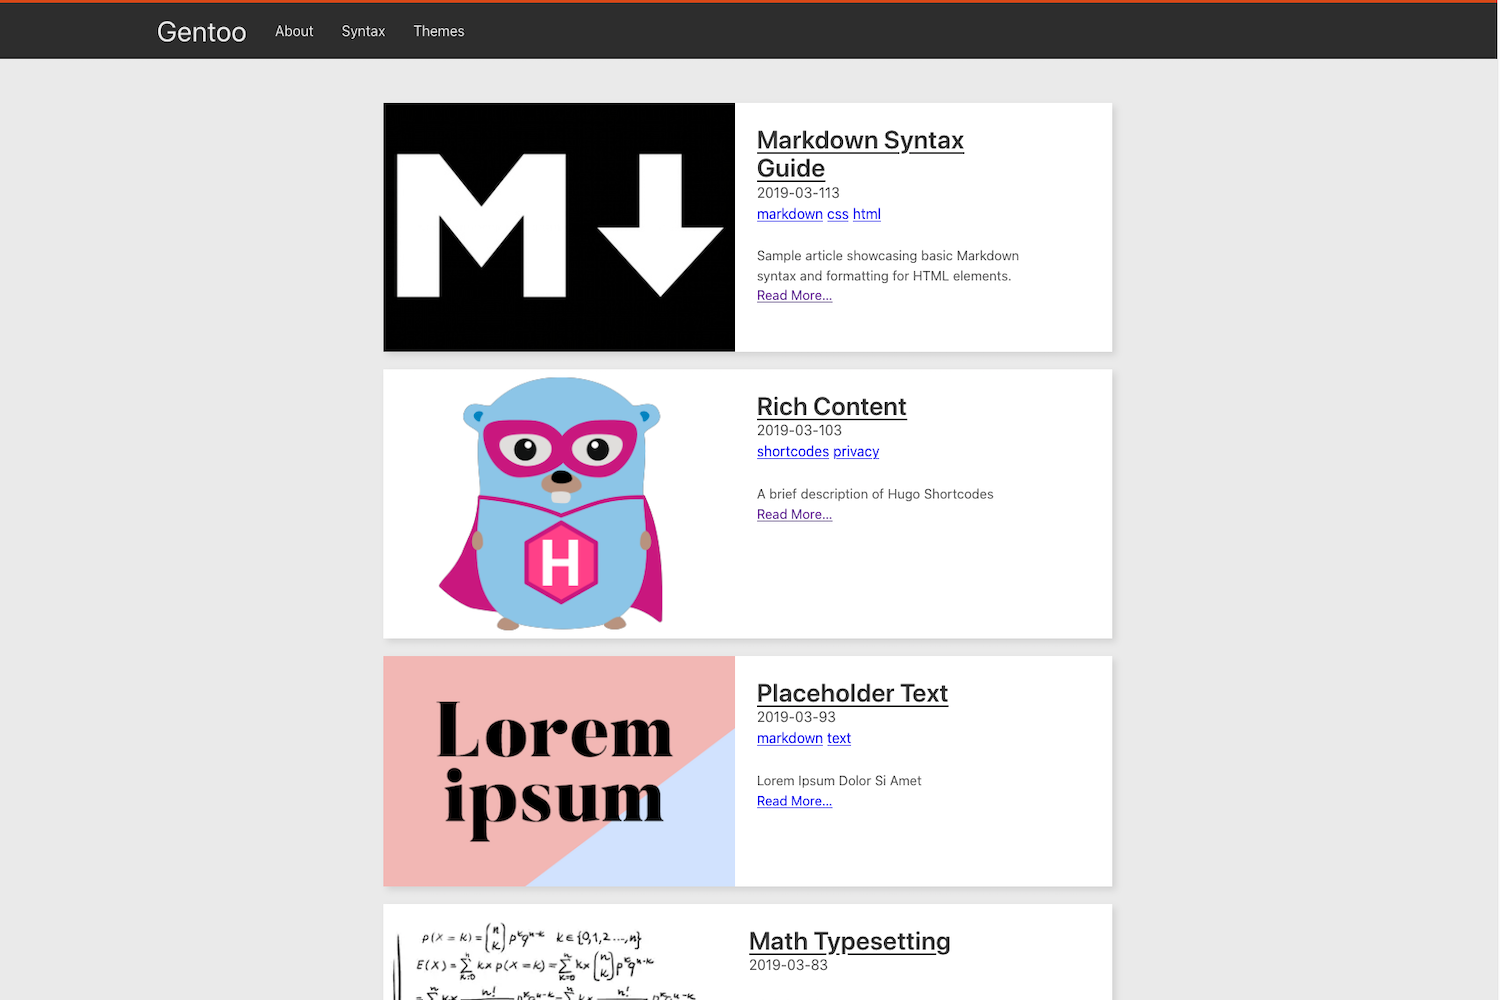The height and width of the screenshot is (1000, 1500).
Task: Click the date 2019-03-113
Action: [x=798, y=193]
